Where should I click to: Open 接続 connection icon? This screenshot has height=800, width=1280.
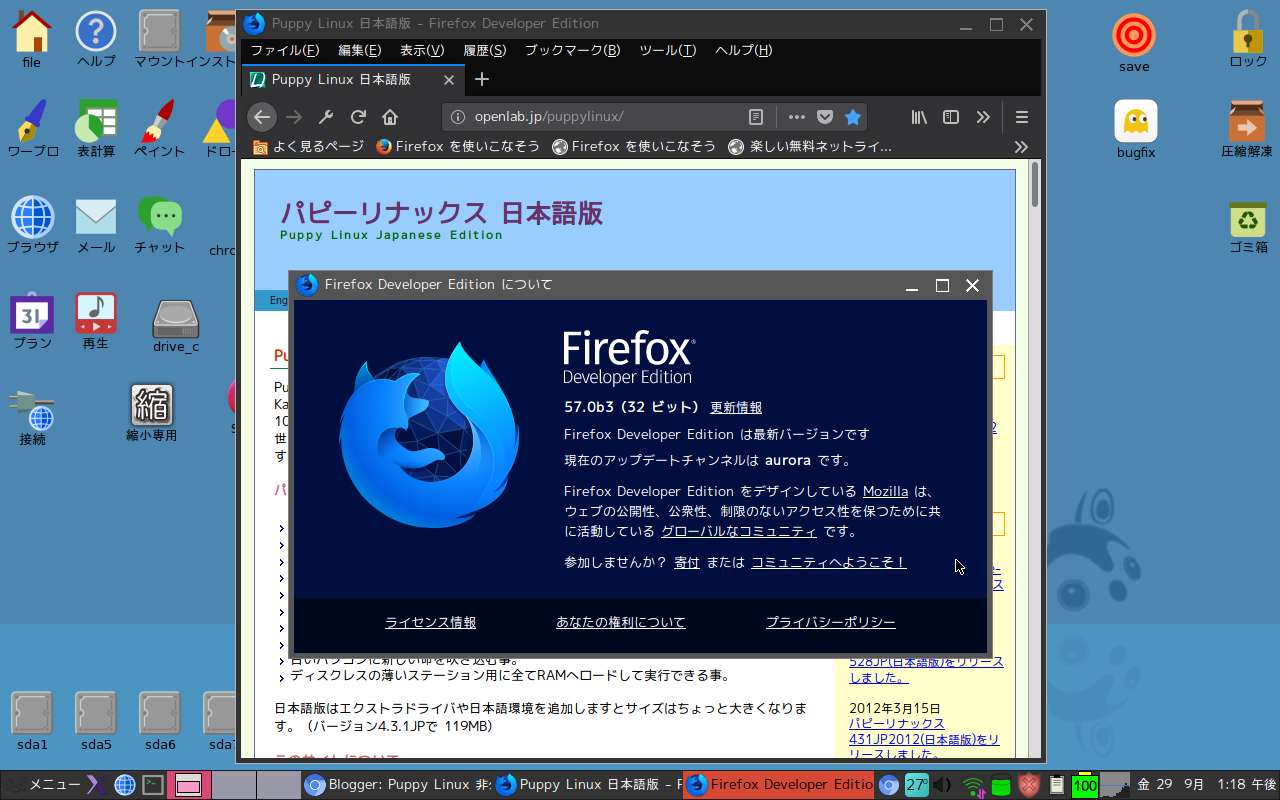pos(32,418)
